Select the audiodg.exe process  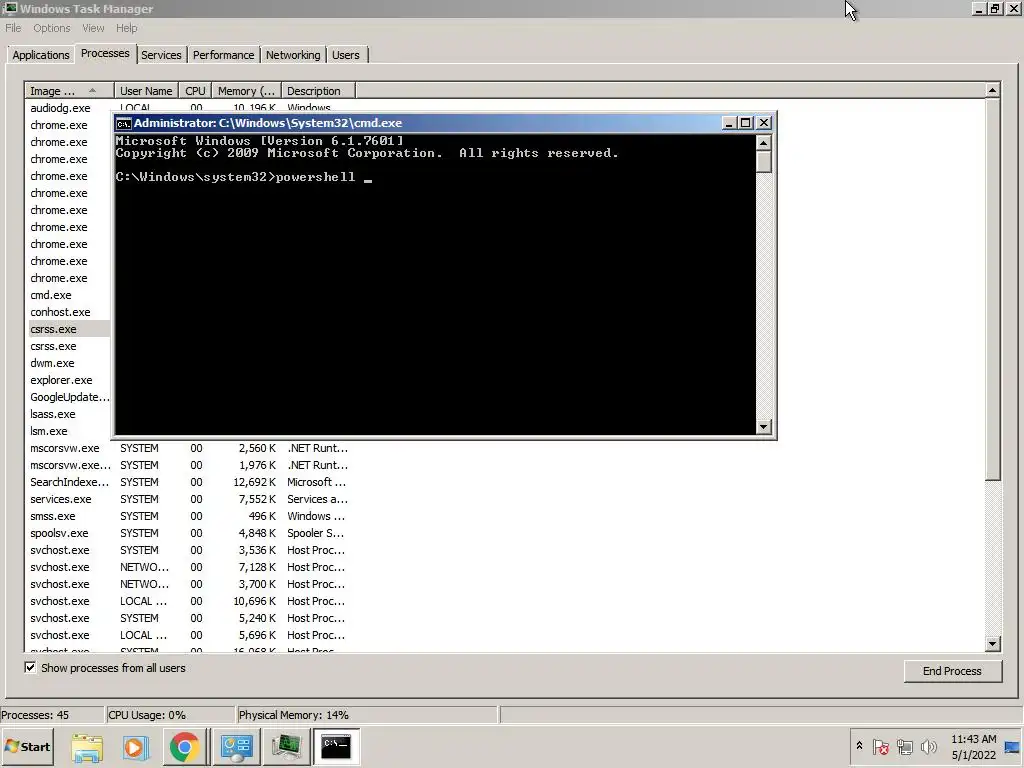[60, 108]
